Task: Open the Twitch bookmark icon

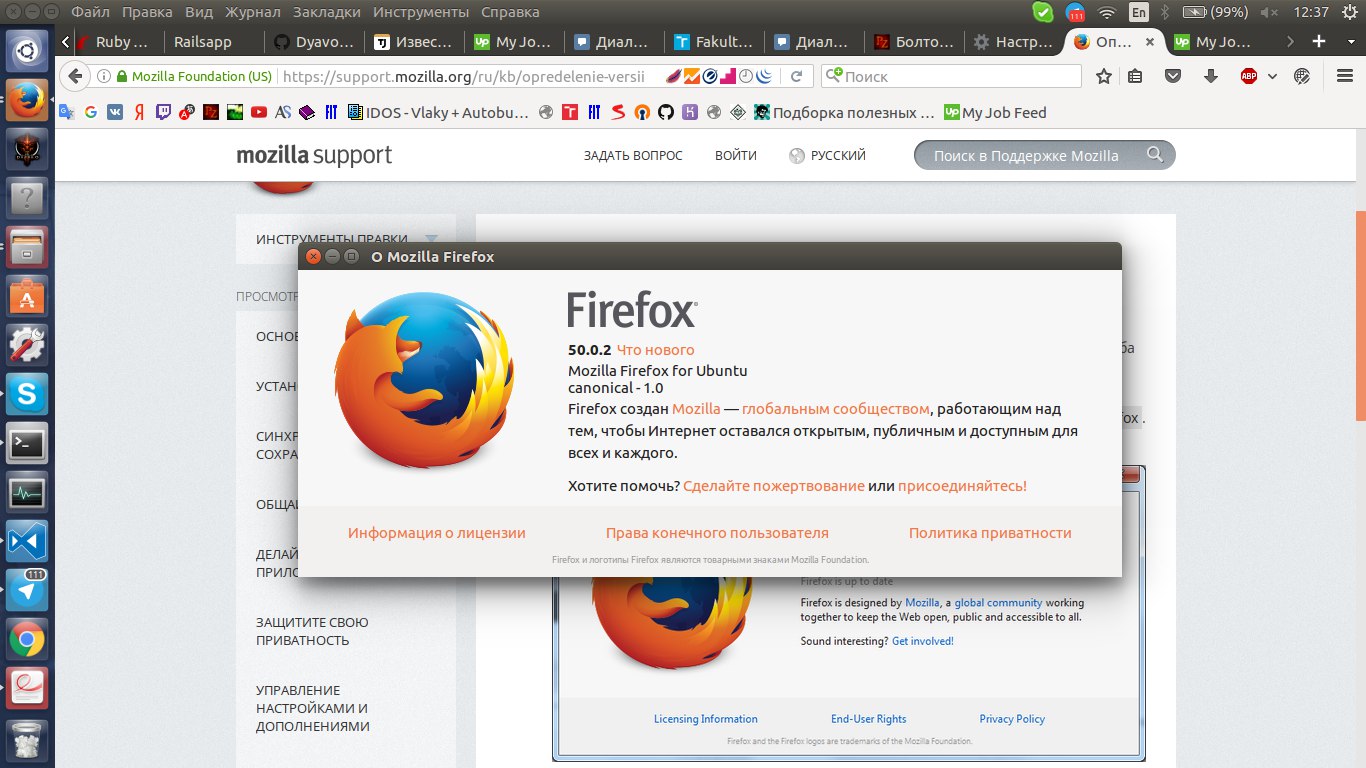Action: (163, 113)
